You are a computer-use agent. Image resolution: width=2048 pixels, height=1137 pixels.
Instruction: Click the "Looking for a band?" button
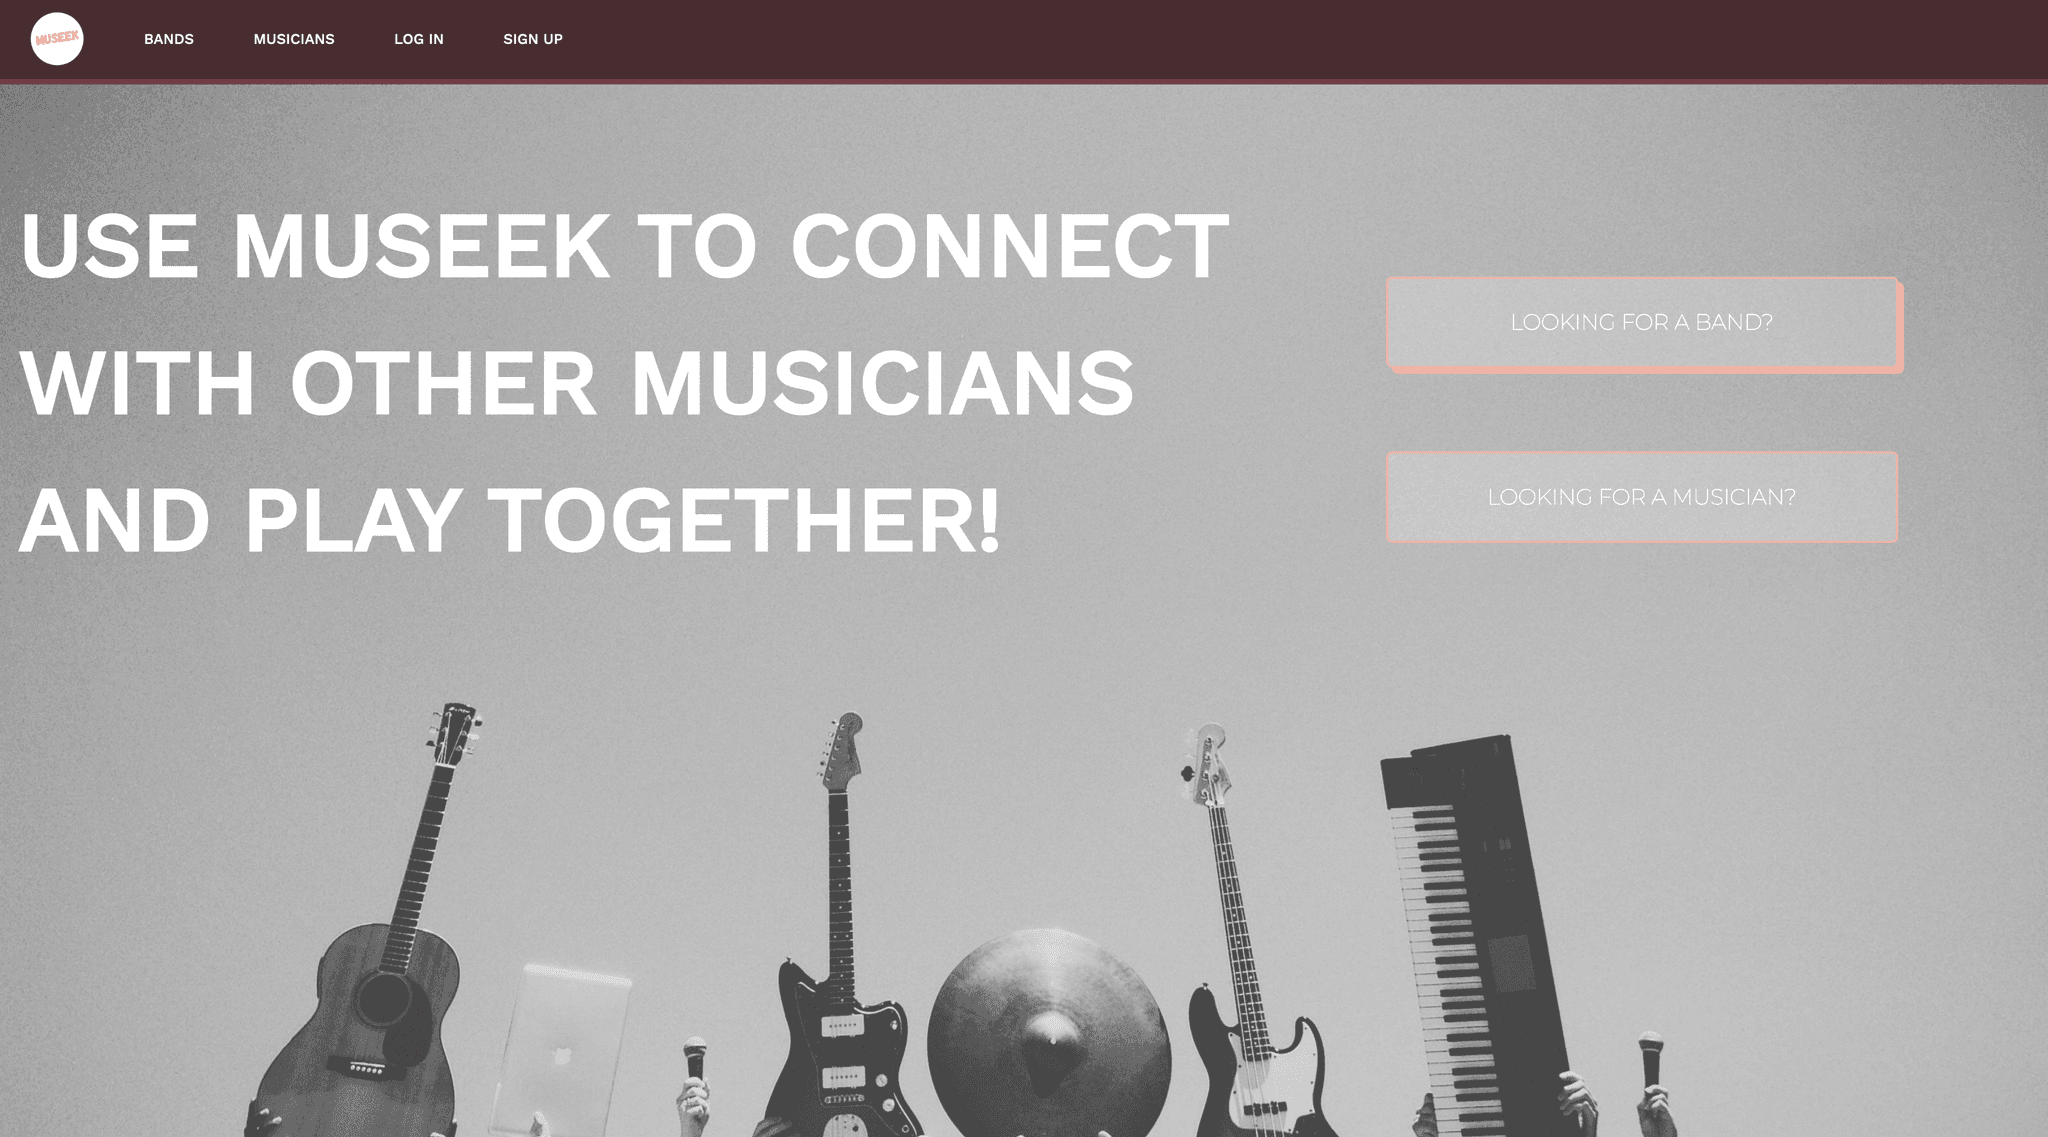click(x=1642, y=323)
